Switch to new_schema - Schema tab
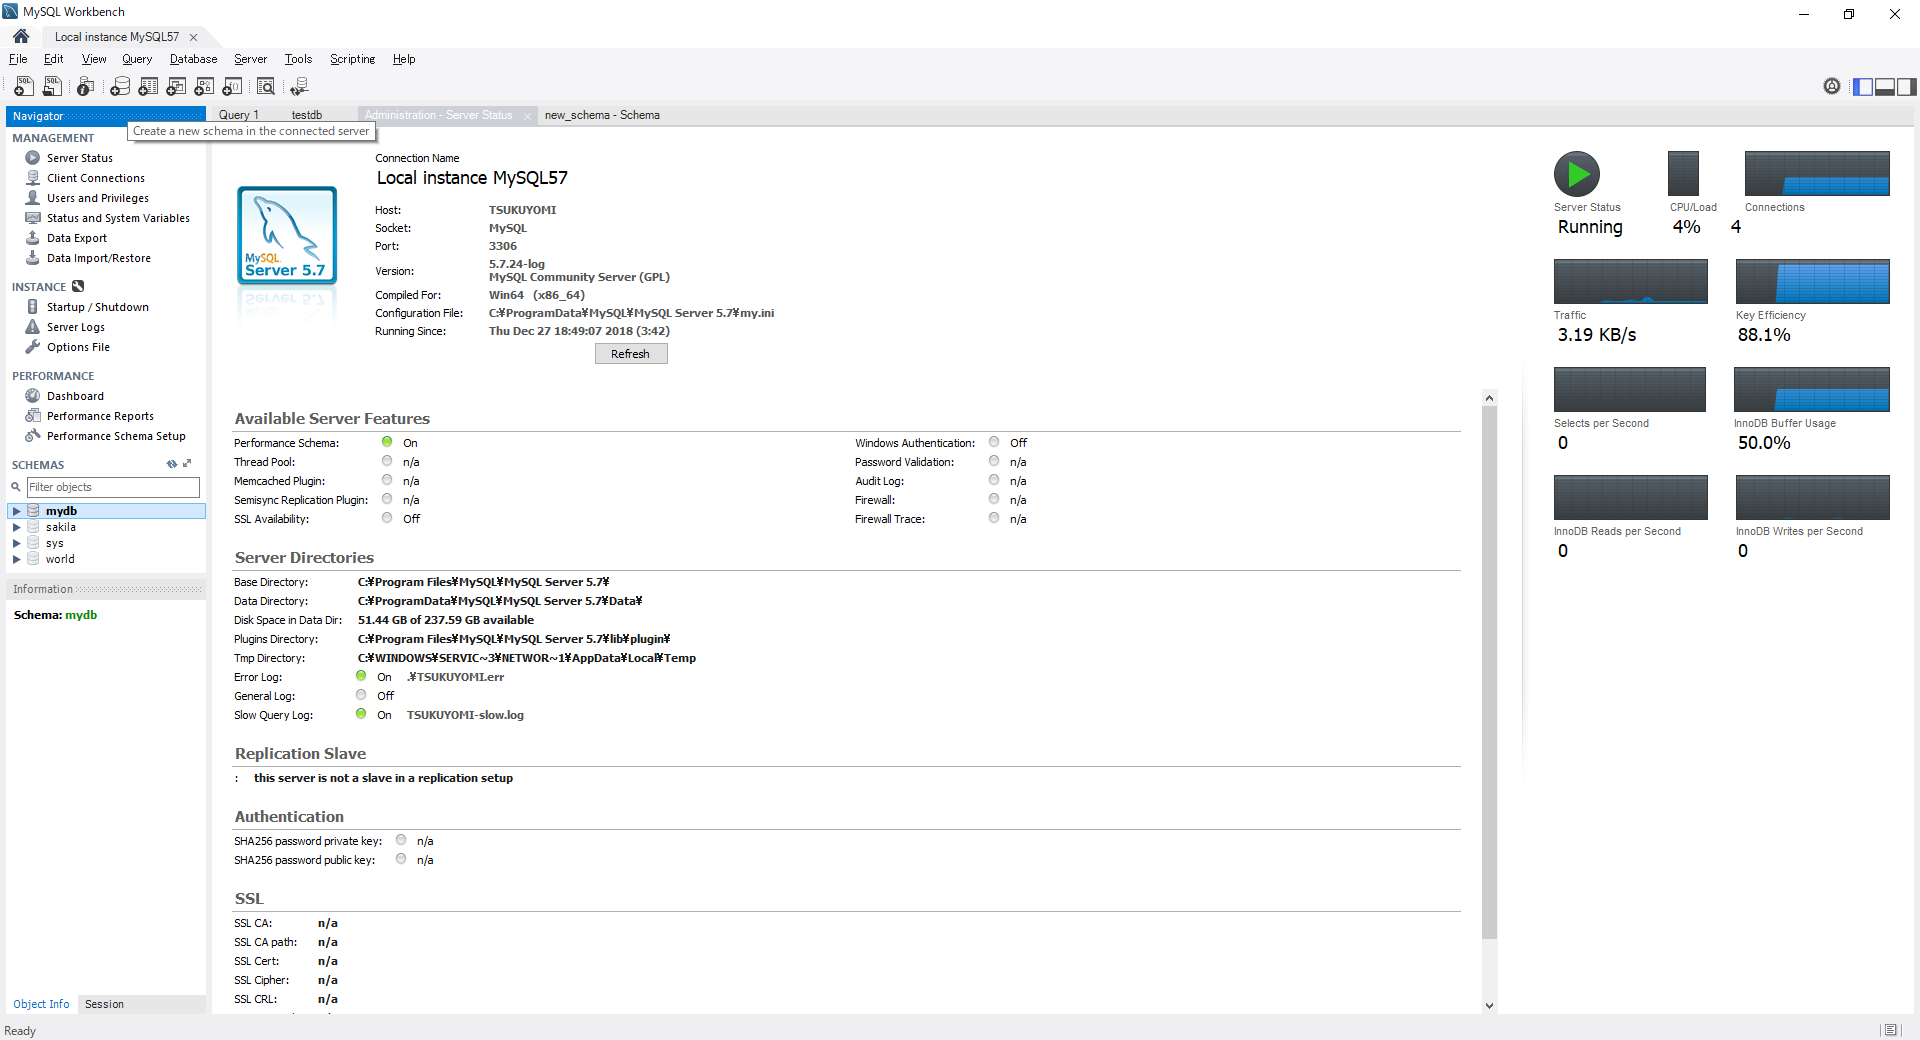1920x1040 pixels. (602, 115)
